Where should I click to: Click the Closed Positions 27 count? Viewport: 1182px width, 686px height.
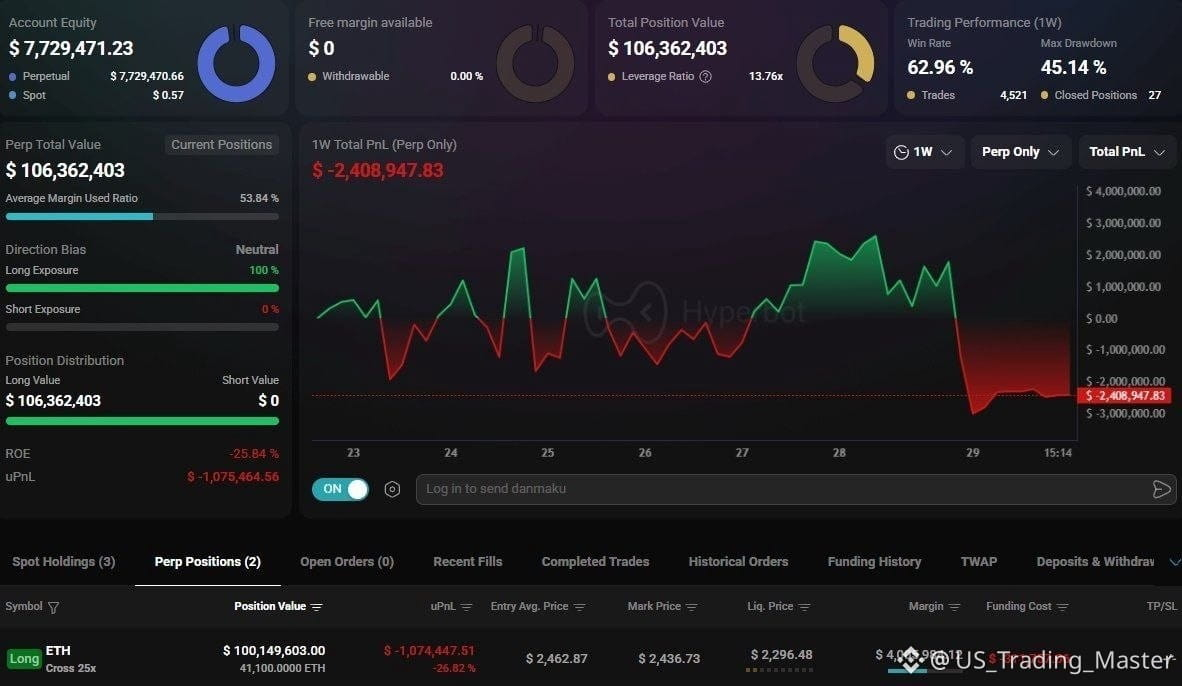click(1154, 95)
